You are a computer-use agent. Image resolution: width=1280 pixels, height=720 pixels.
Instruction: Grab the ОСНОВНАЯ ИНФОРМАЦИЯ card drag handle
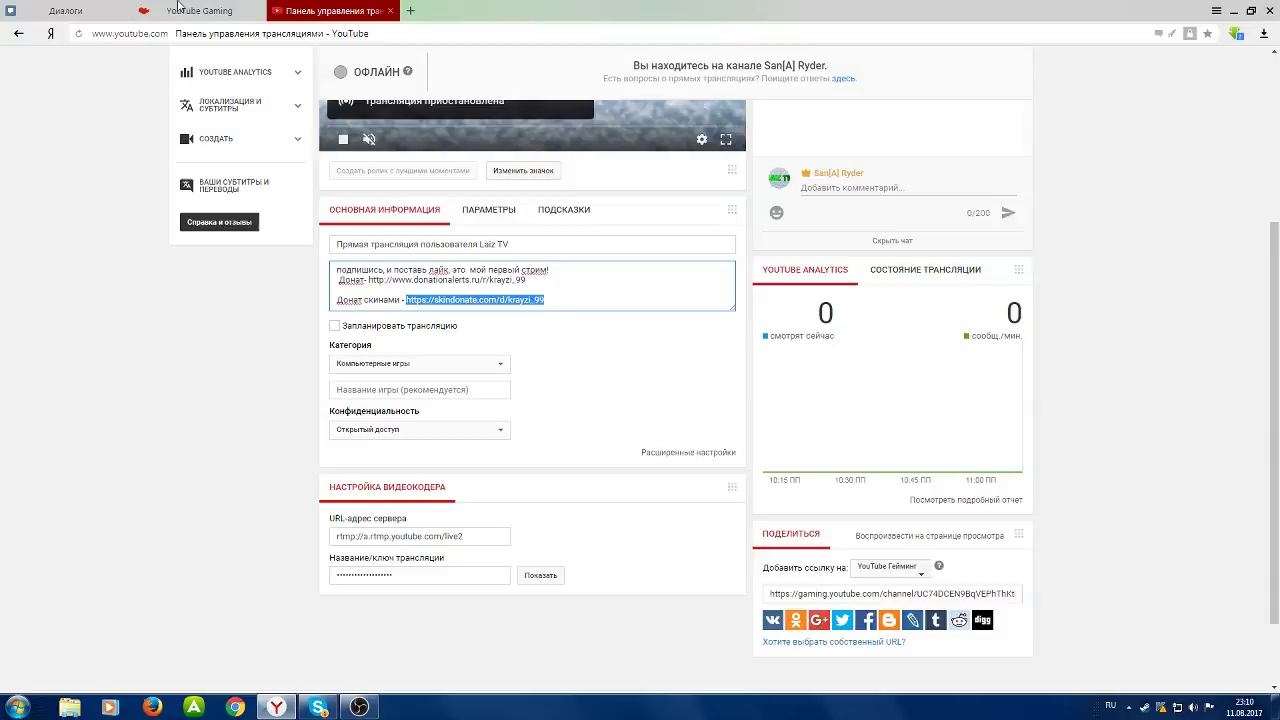pos(732,209)
